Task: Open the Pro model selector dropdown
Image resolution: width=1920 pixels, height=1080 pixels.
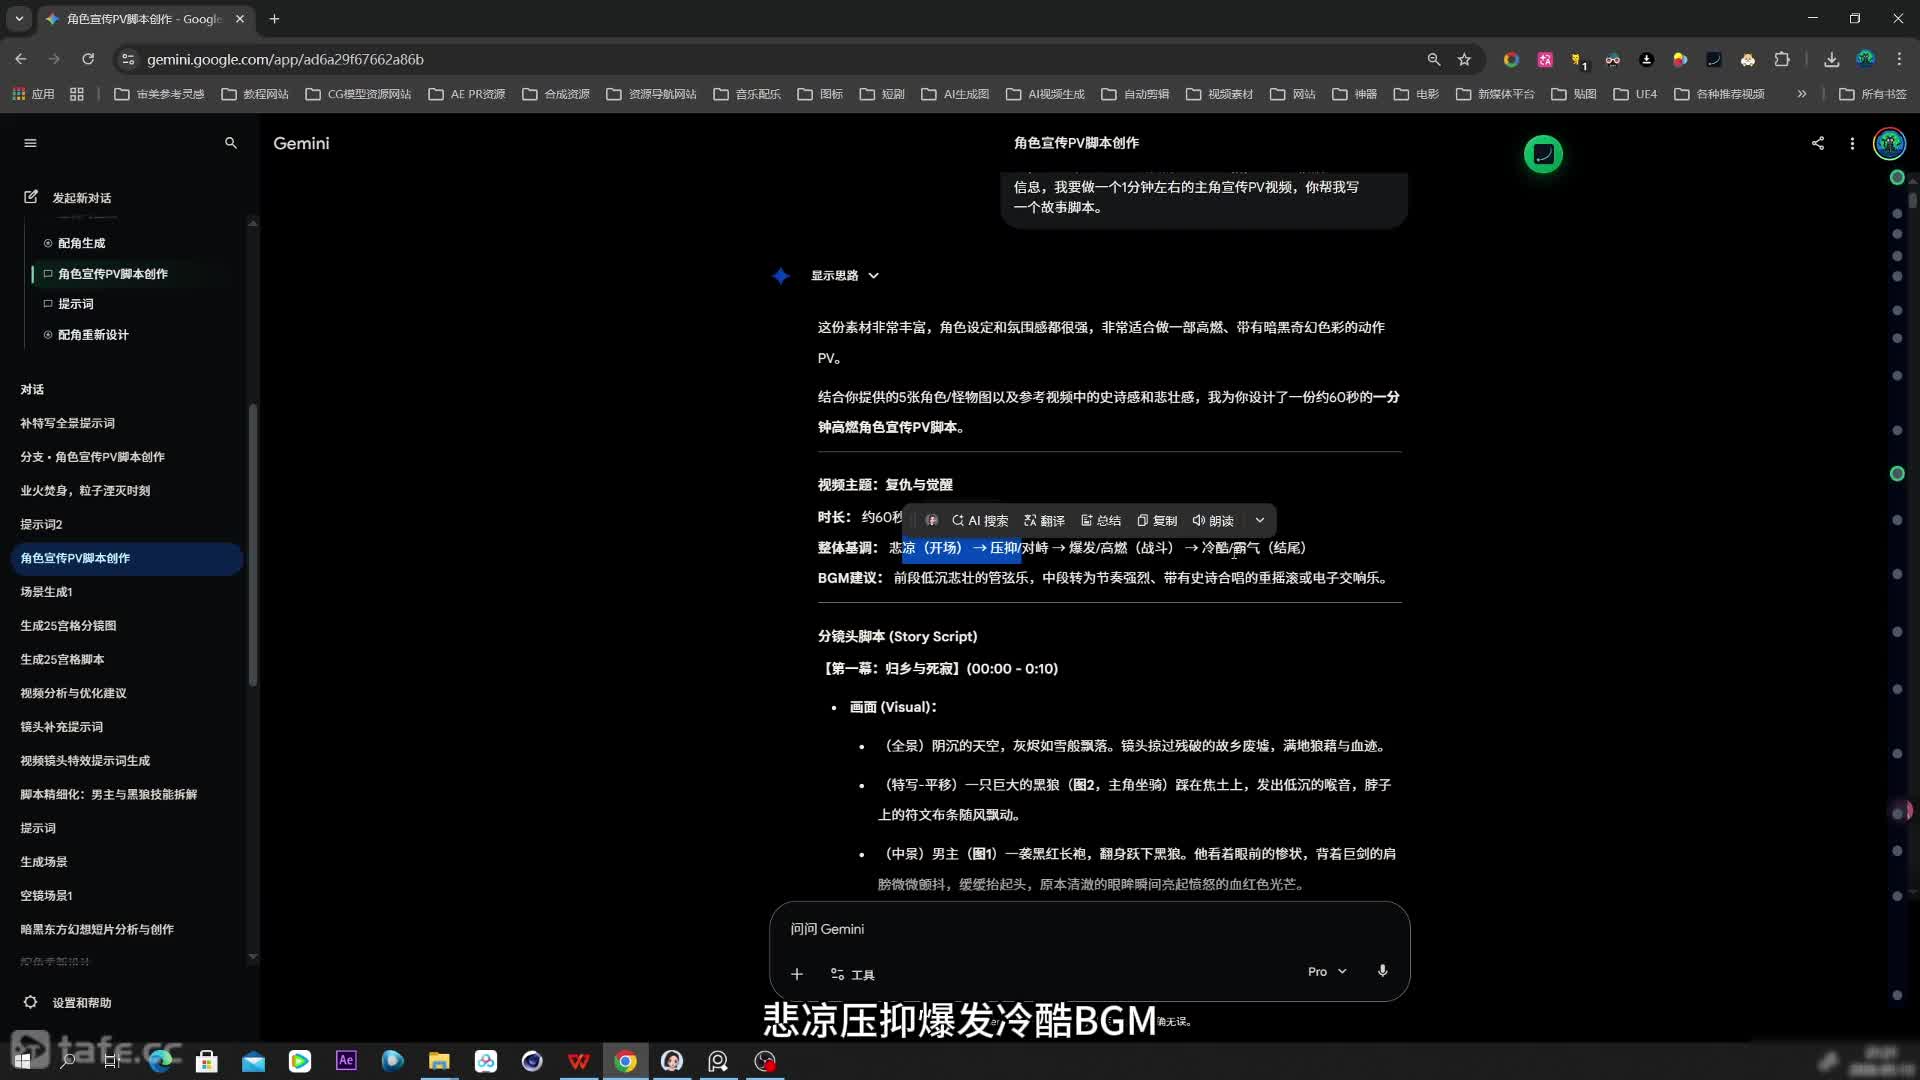Action: [1327, 972]
